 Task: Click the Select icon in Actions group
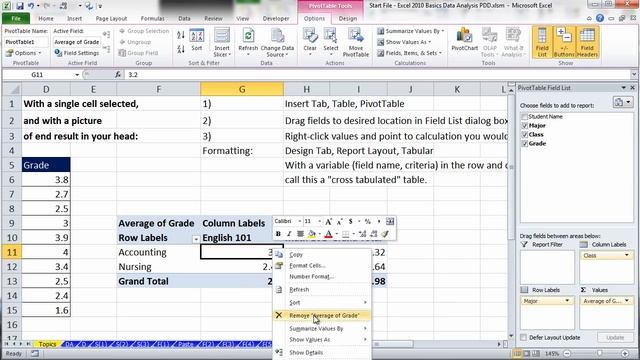coord(331,36)
